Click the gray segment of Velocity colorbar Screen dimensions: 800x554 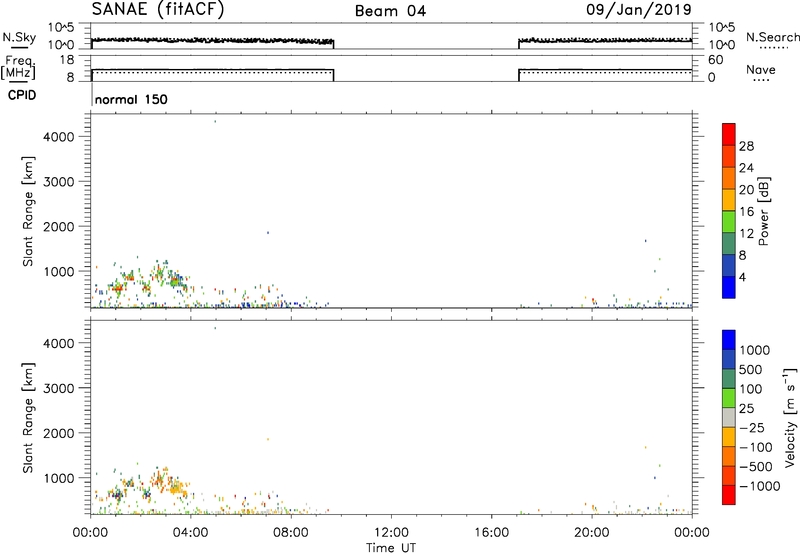pos(729,417)
